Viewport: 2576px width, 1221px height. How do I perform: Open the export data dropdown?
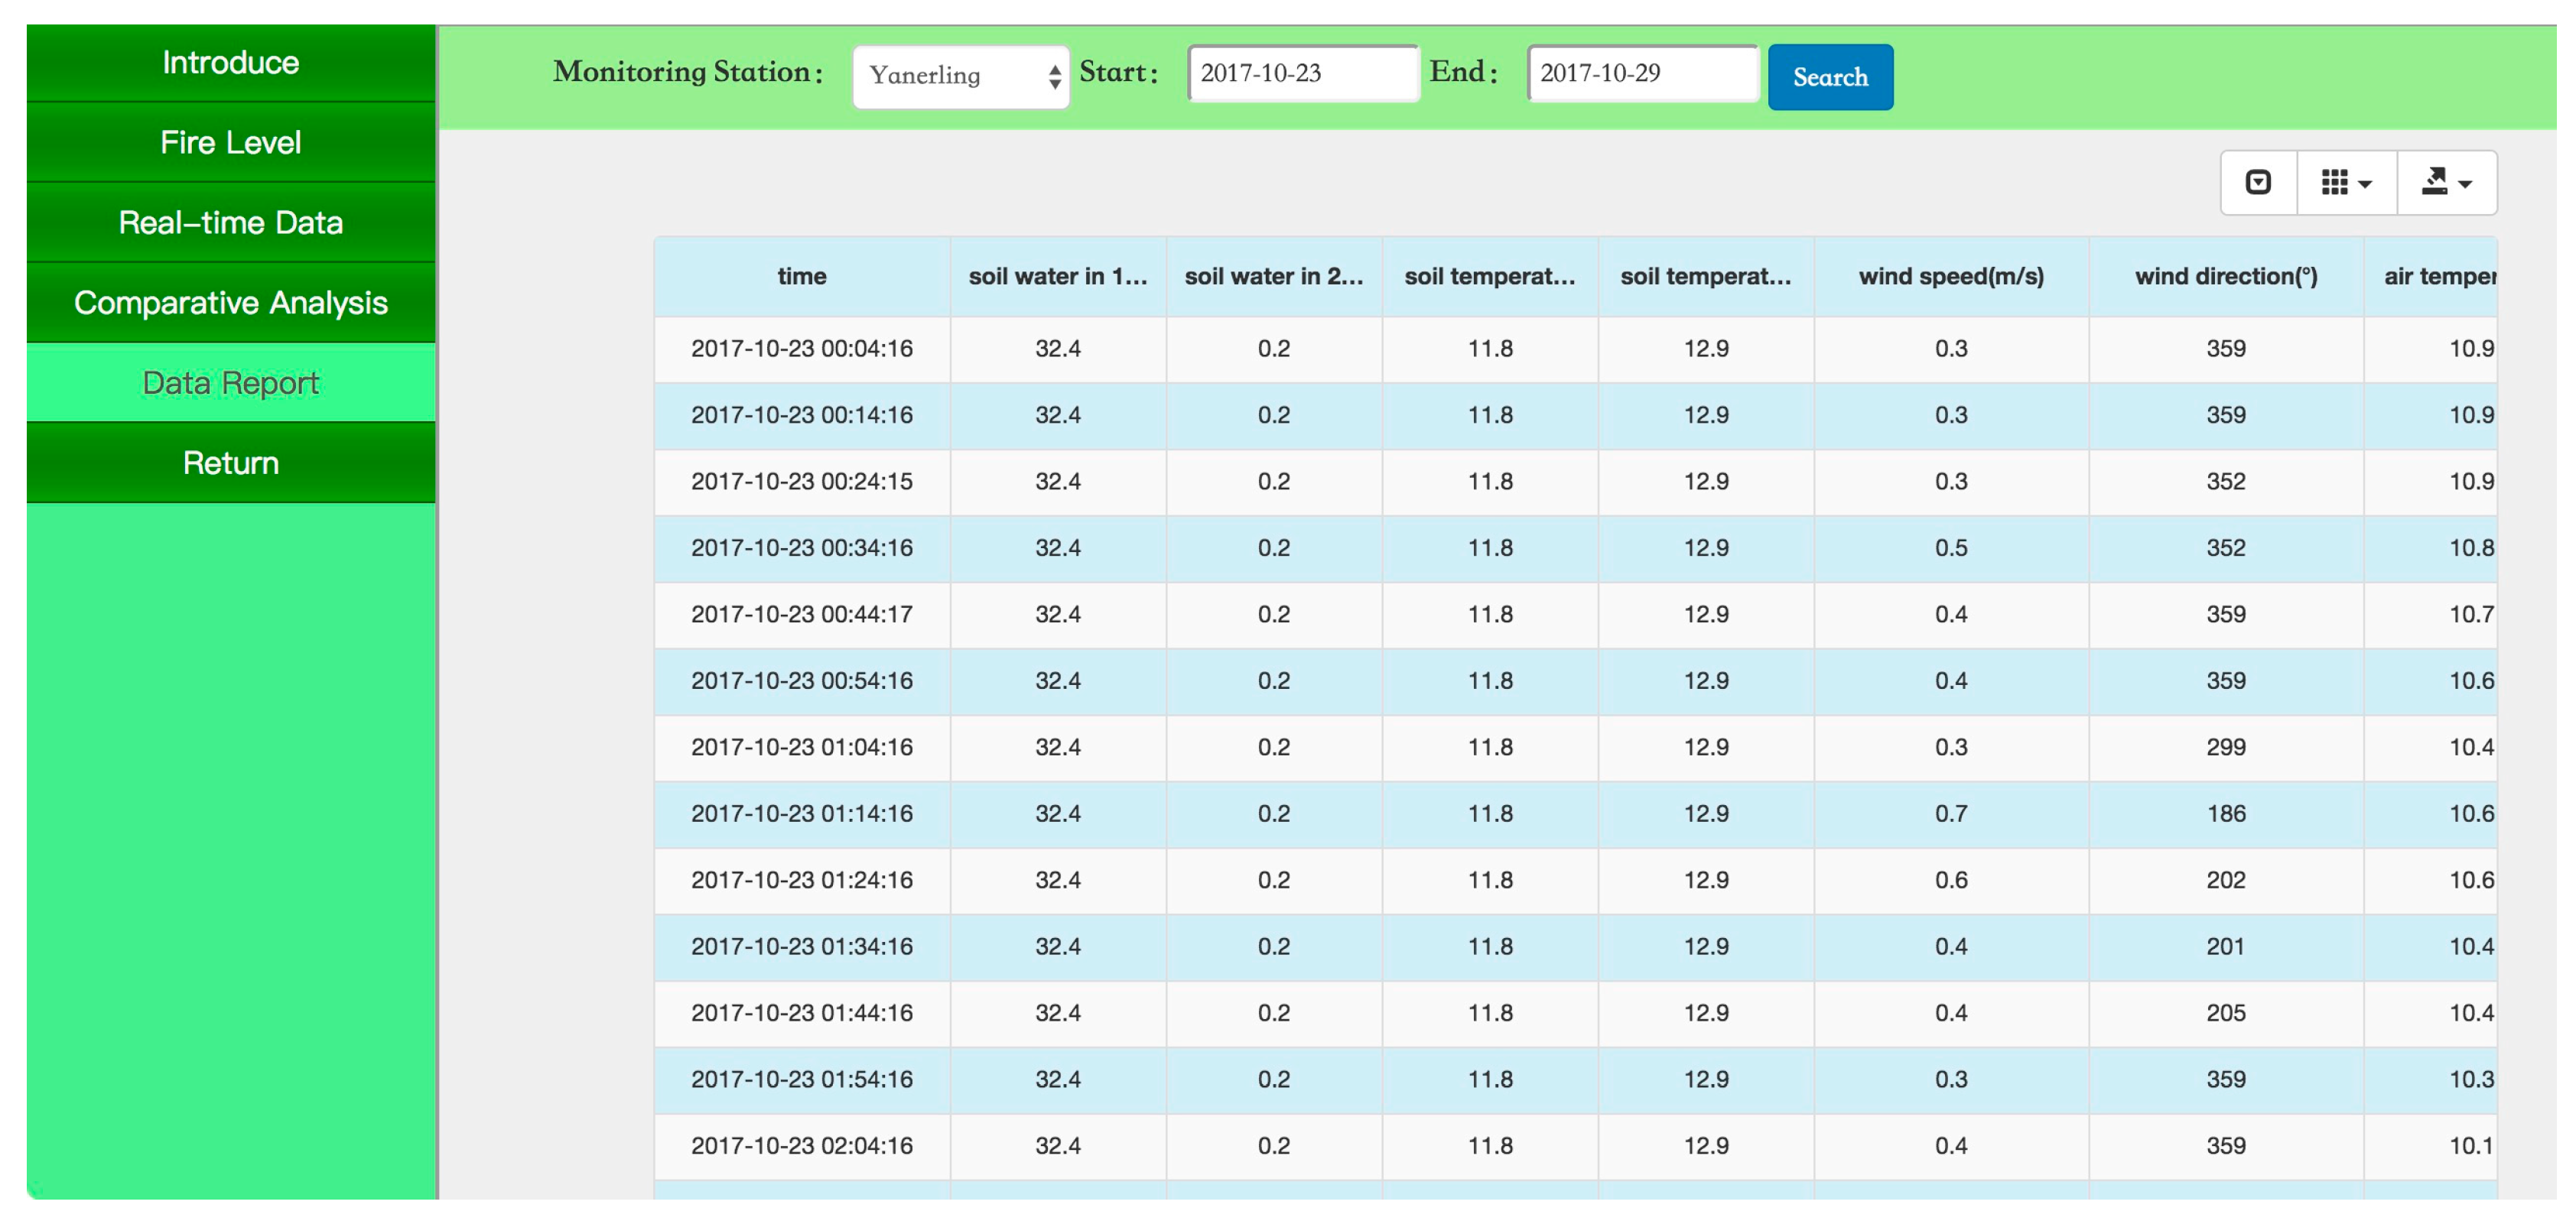tap(2445, 182)
